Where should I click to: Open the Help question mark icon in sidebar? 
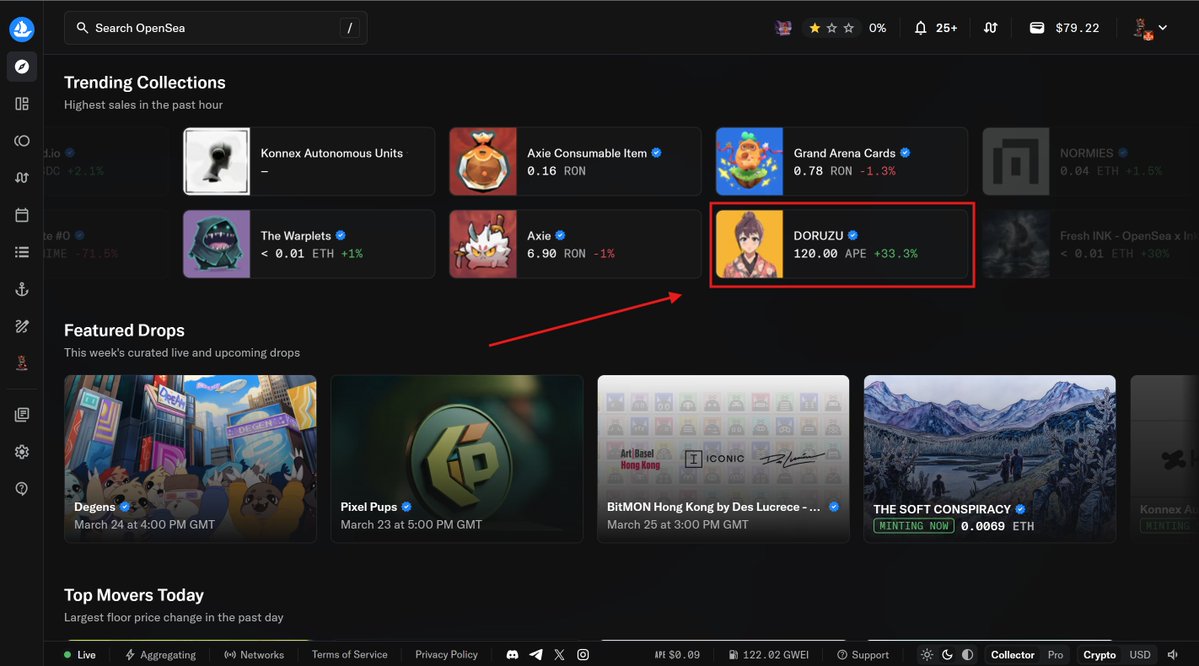(21, 489)
